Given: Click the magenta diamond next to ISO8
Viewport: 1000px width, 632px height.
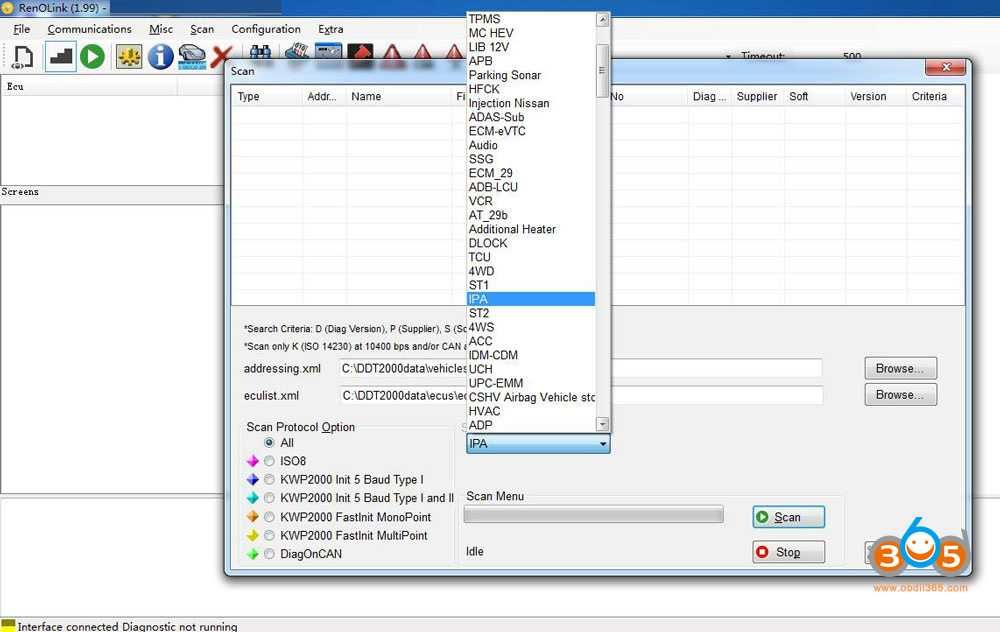Looking at the screenshot, I should [x=253, y=461].
